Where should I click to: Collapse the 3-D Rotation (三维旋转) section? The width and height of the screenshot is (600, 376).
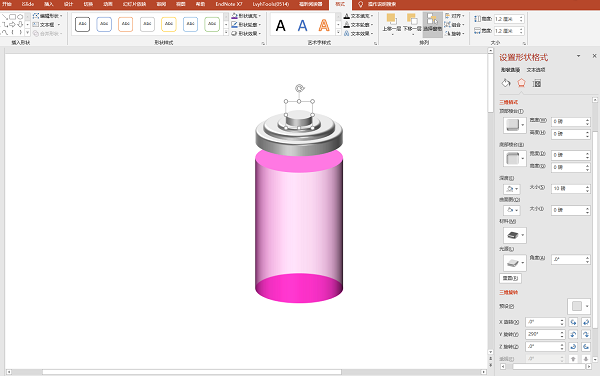[509, 292]
